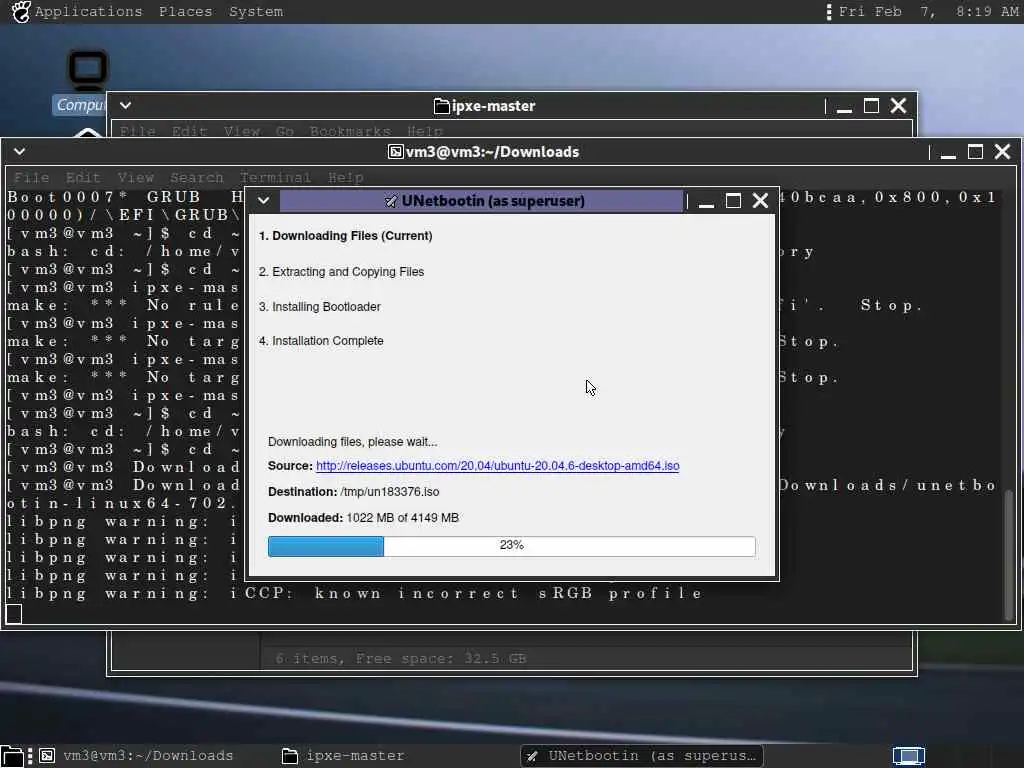Click the terminal vertical scrollbar thumb

pyautogui.click(x=1009, y=554)
